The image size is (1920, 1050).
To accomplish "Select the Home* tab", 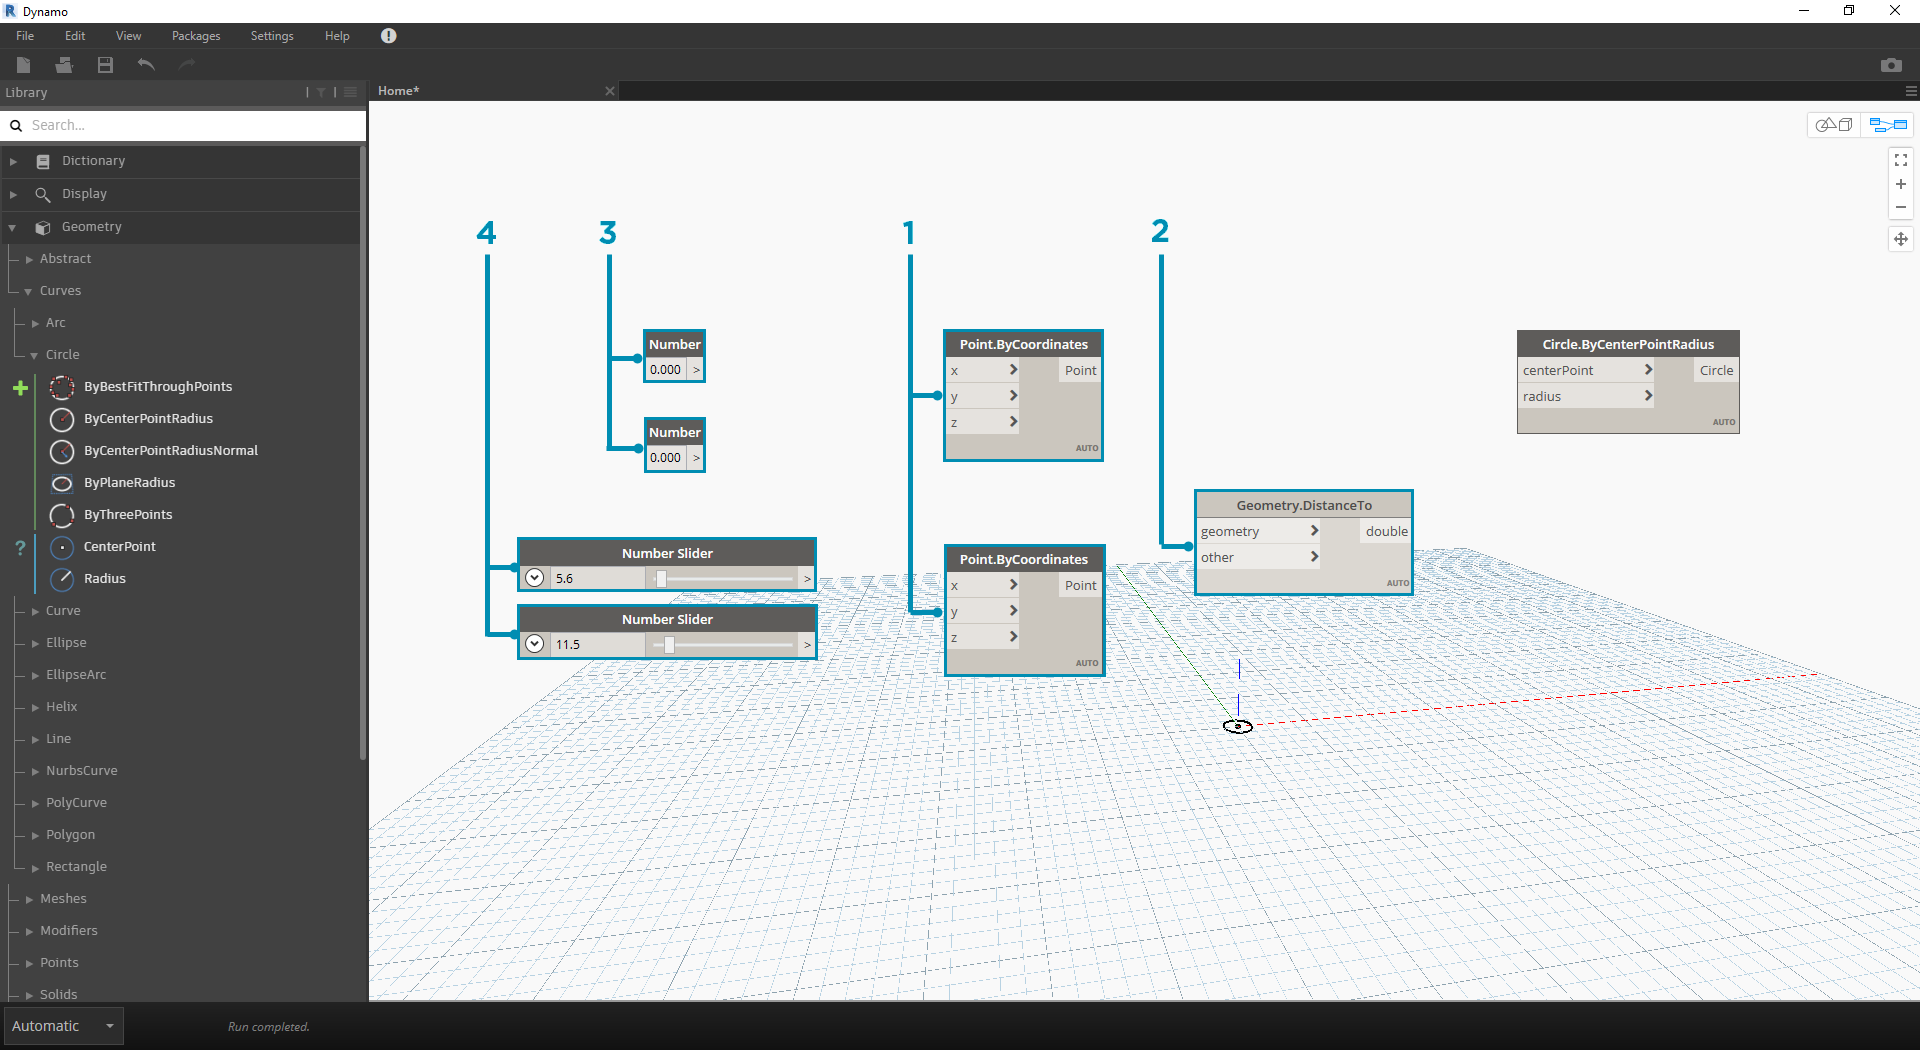I will point(397,90).
